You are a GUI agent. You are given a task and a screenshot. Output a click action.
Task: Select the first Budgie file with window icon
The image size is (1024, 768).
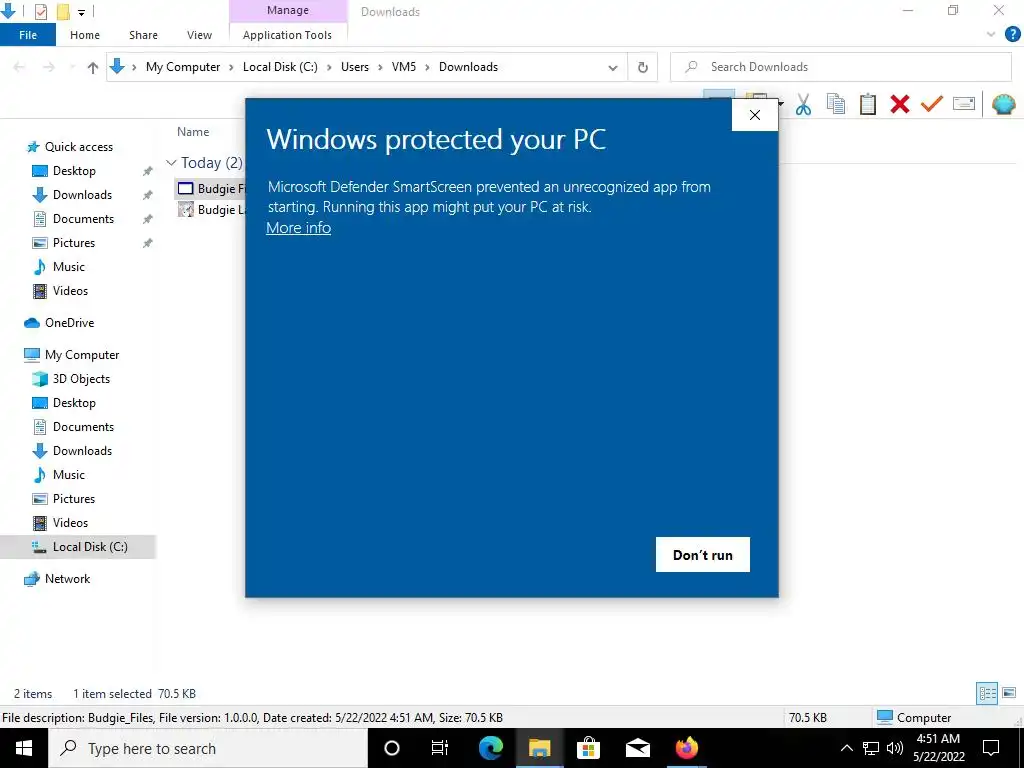coord(212,189)
